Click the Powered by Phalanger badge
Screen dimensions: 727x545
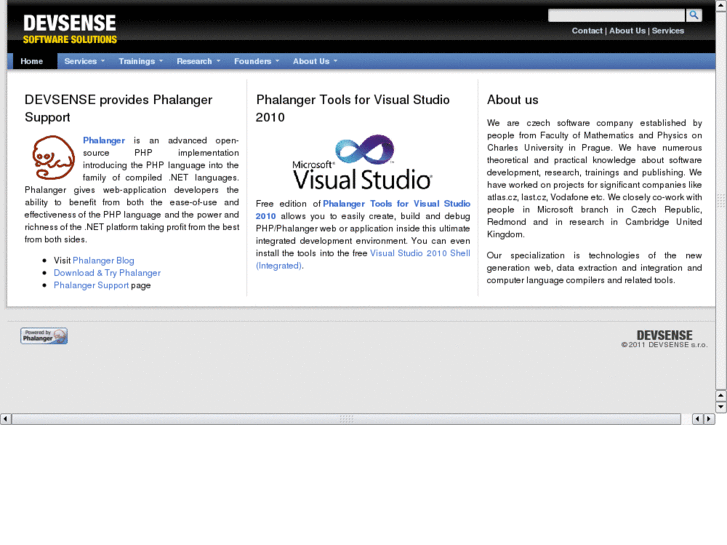44,336
